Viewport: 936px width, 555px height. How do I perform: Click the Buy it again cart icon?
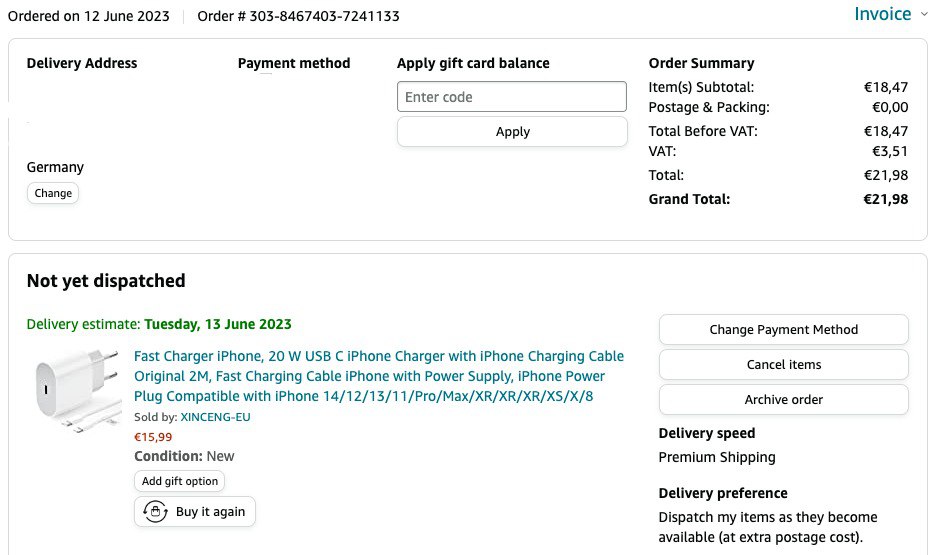point(155,512)
